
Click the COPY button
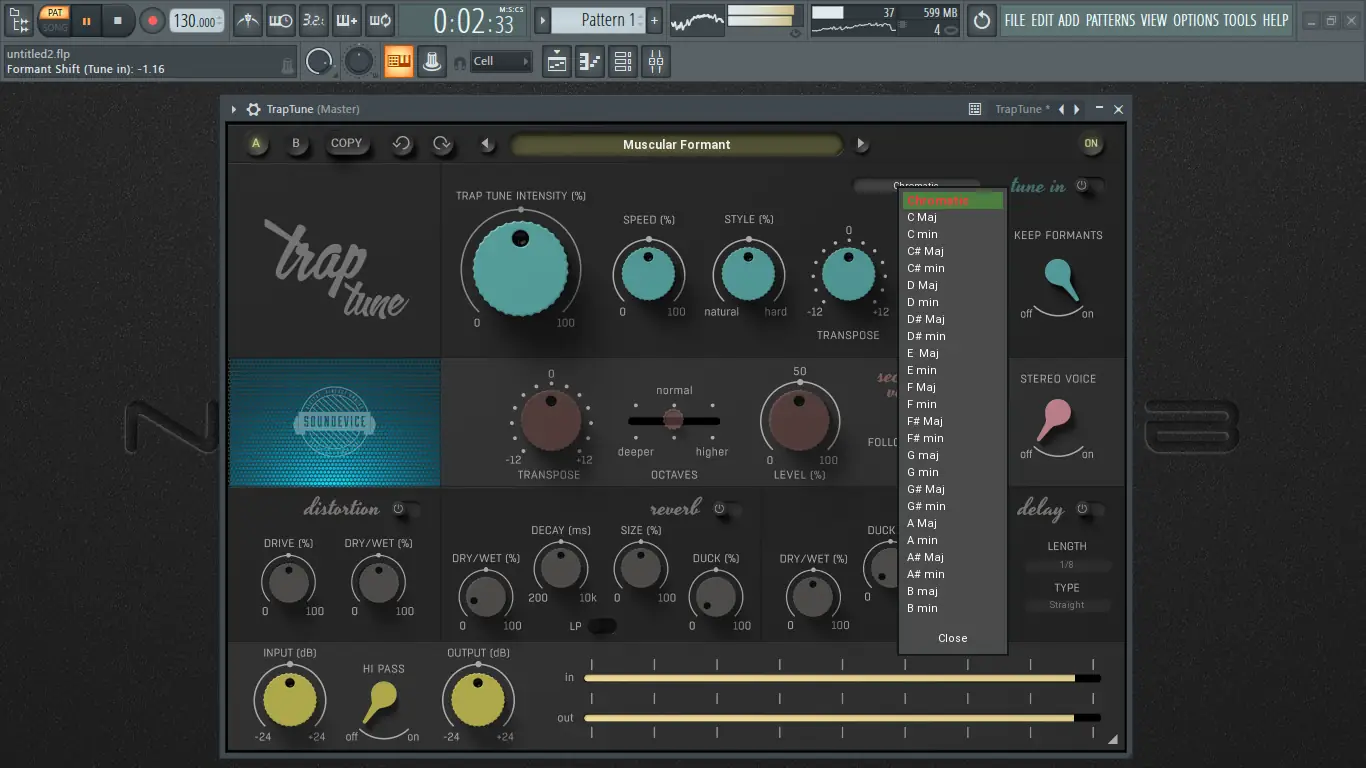[346, 143]
